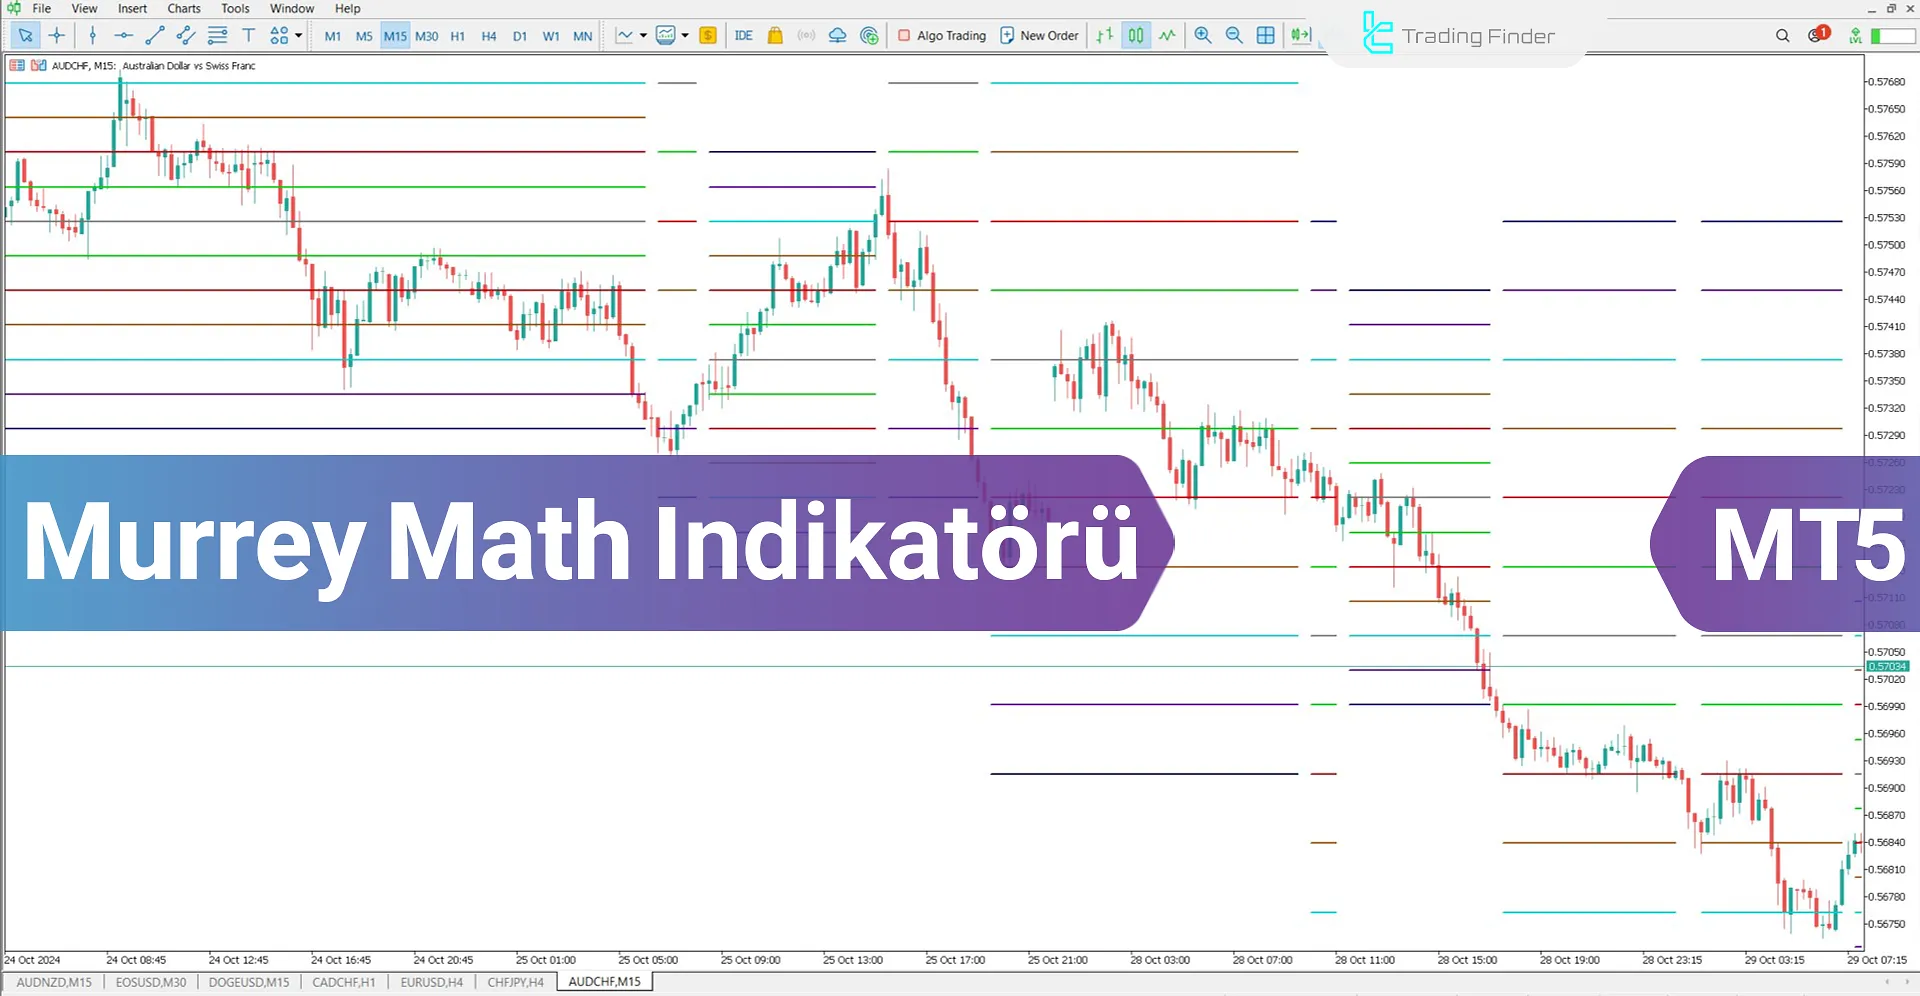Image resolution: width=1920 pixels, height=996 pixels.
Task: Select the Trendline drawing tool
Action: tap(156, 35)
